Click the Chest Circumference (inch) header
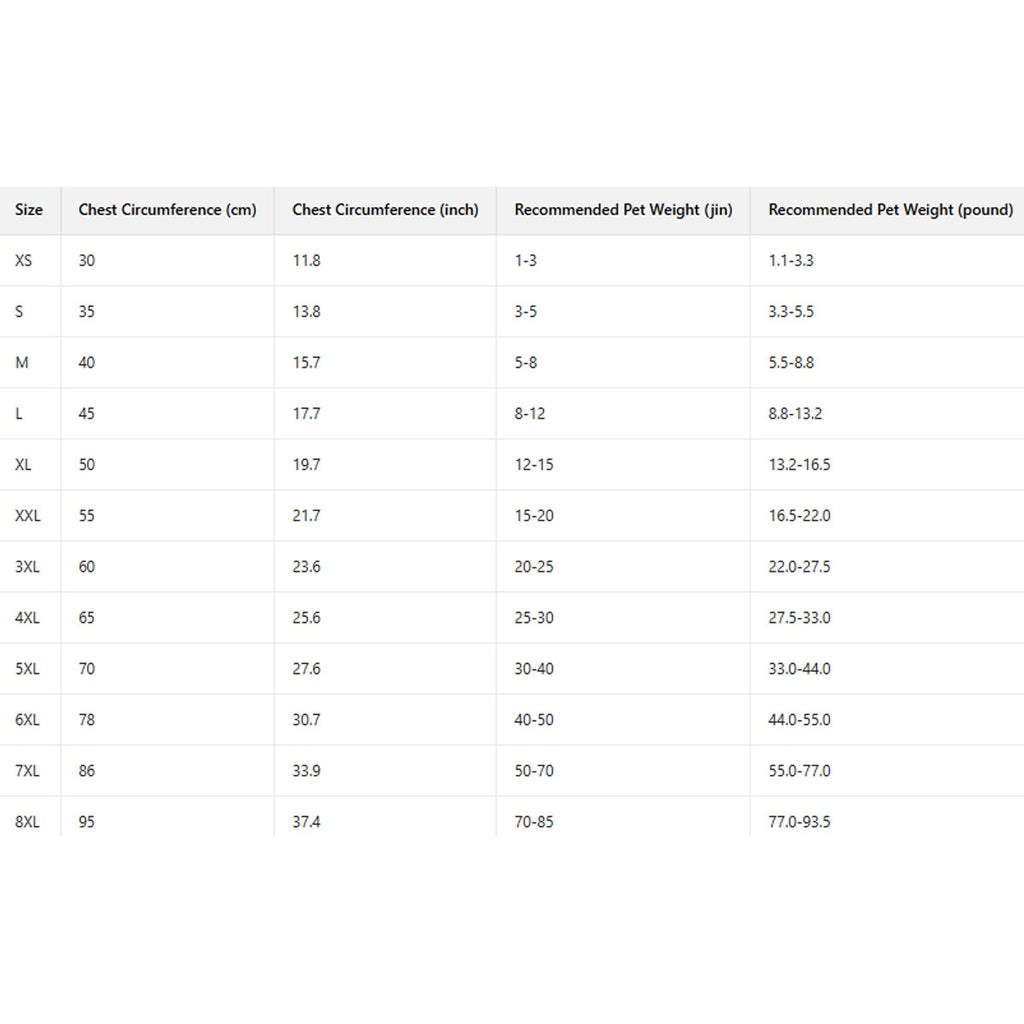 [385, 210]
